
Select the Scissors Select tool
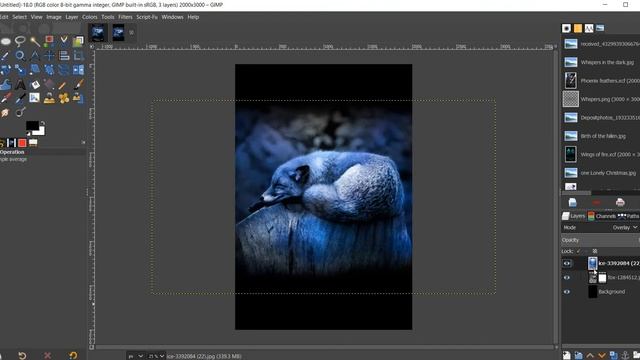[x=64, y=41]
